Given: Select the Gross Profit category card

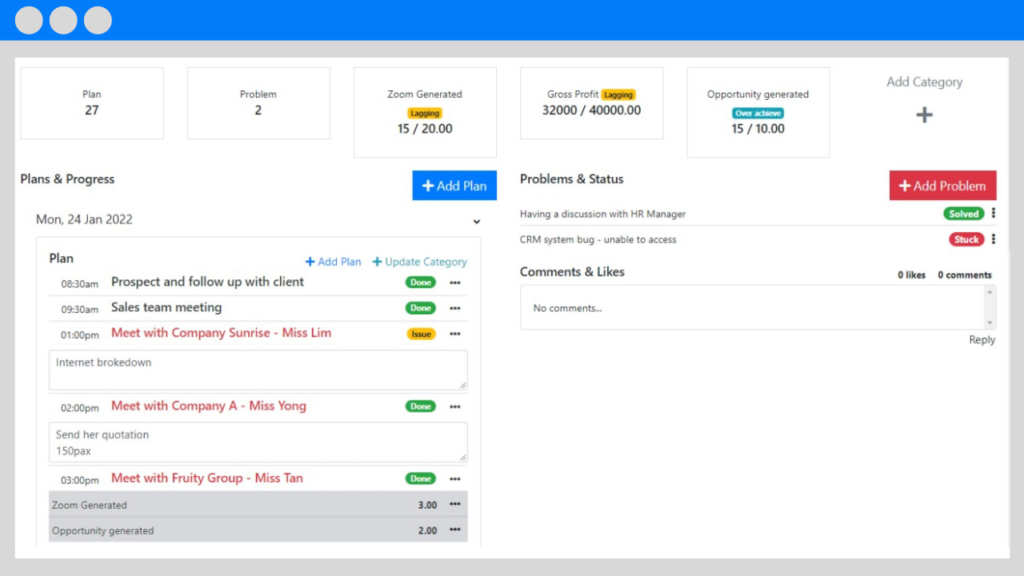Looking at the screenshot, I should pyautogui.click(x=591, y=103).
